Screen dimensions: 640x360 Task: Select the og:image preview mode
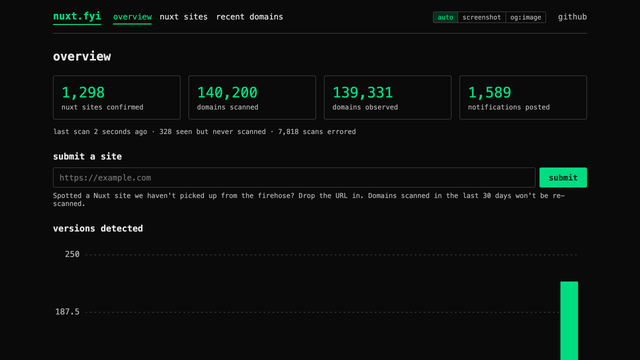point(526,17)
